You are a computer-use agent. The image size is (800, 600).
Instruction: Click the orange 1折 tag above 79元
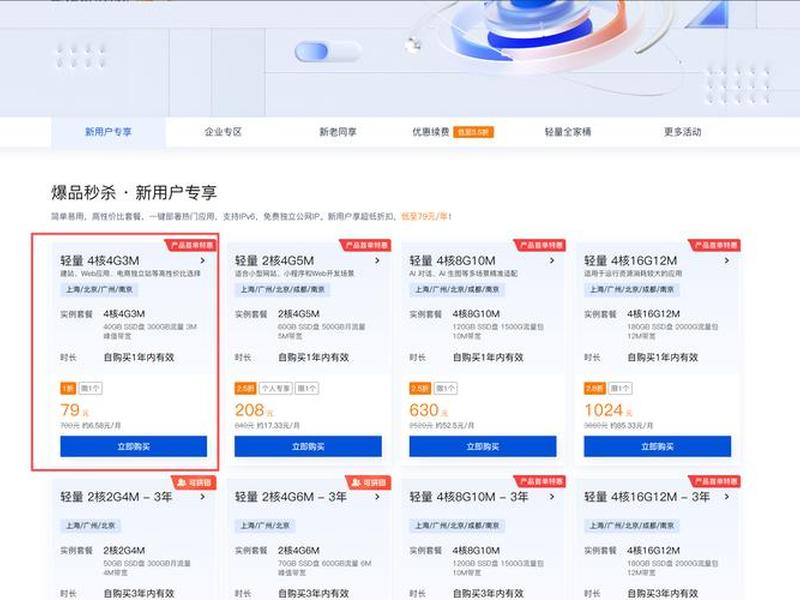point(68,389)
